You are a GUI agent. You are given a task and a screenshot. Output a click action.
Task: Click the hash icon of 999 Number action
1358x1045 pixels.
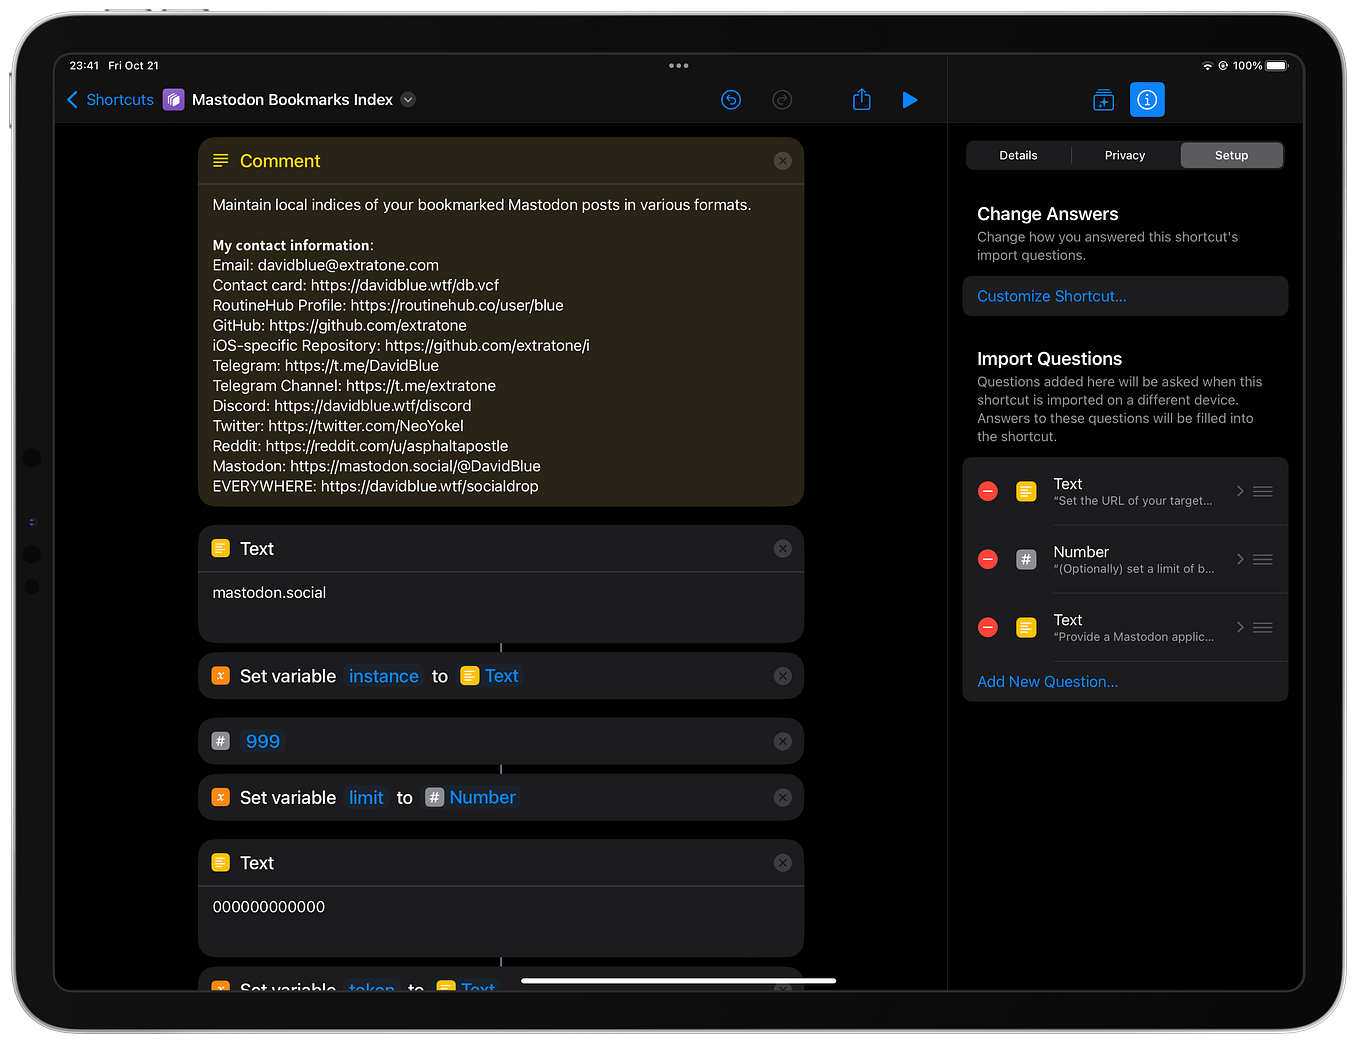221,741
